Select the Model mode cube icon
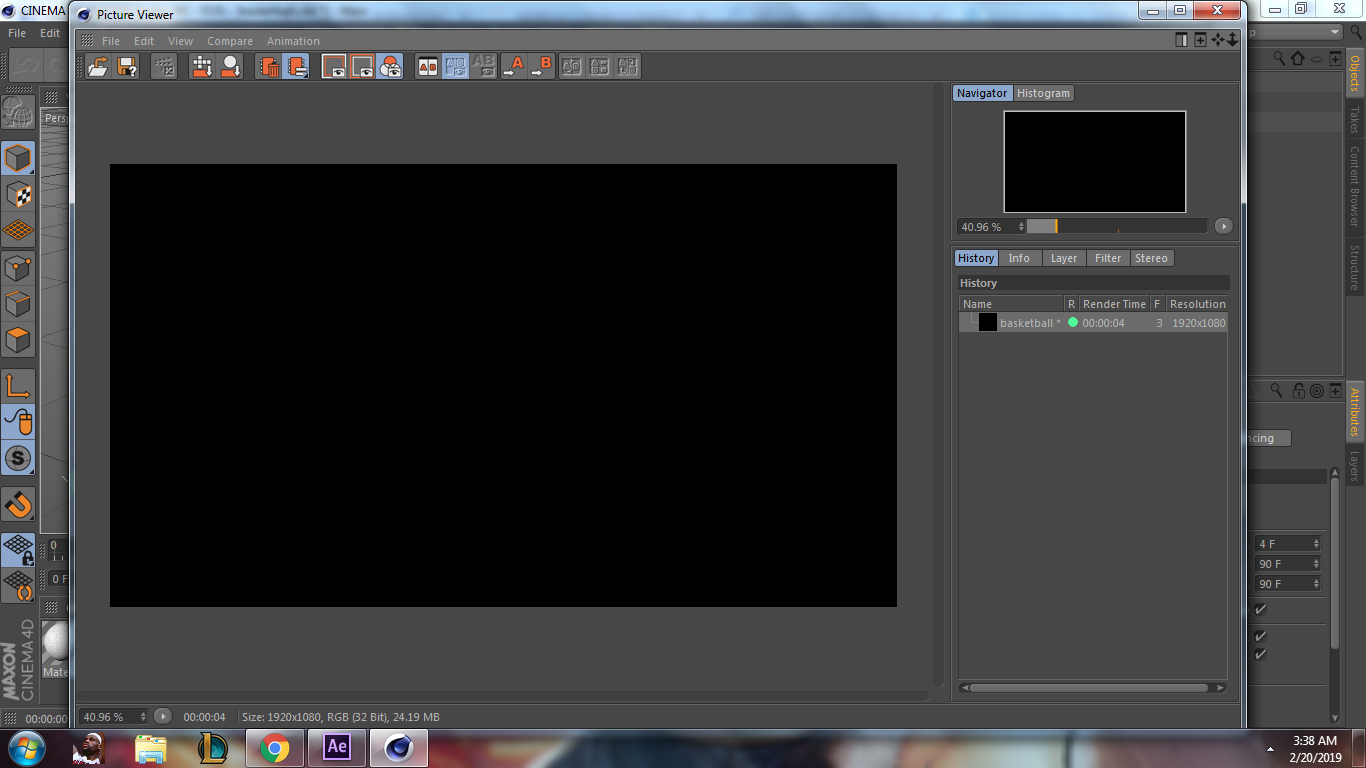 [18, 157]
